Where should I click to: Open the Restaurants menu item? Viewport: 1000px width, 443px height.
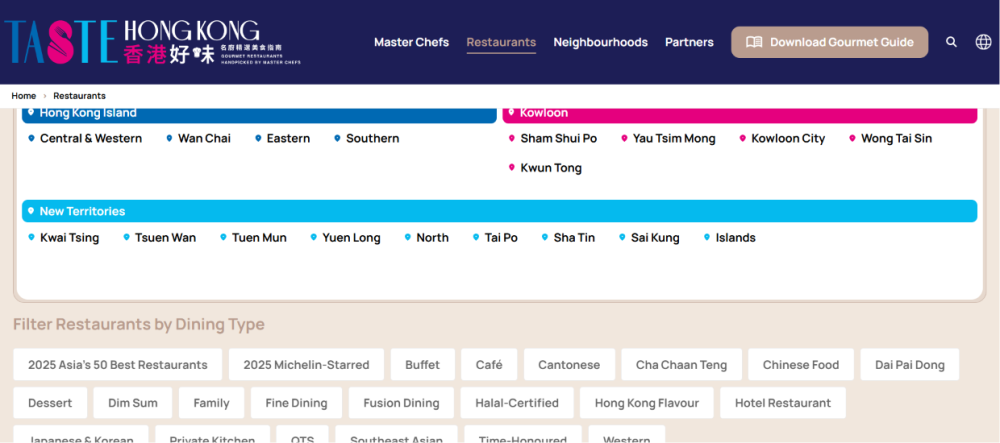501,42
